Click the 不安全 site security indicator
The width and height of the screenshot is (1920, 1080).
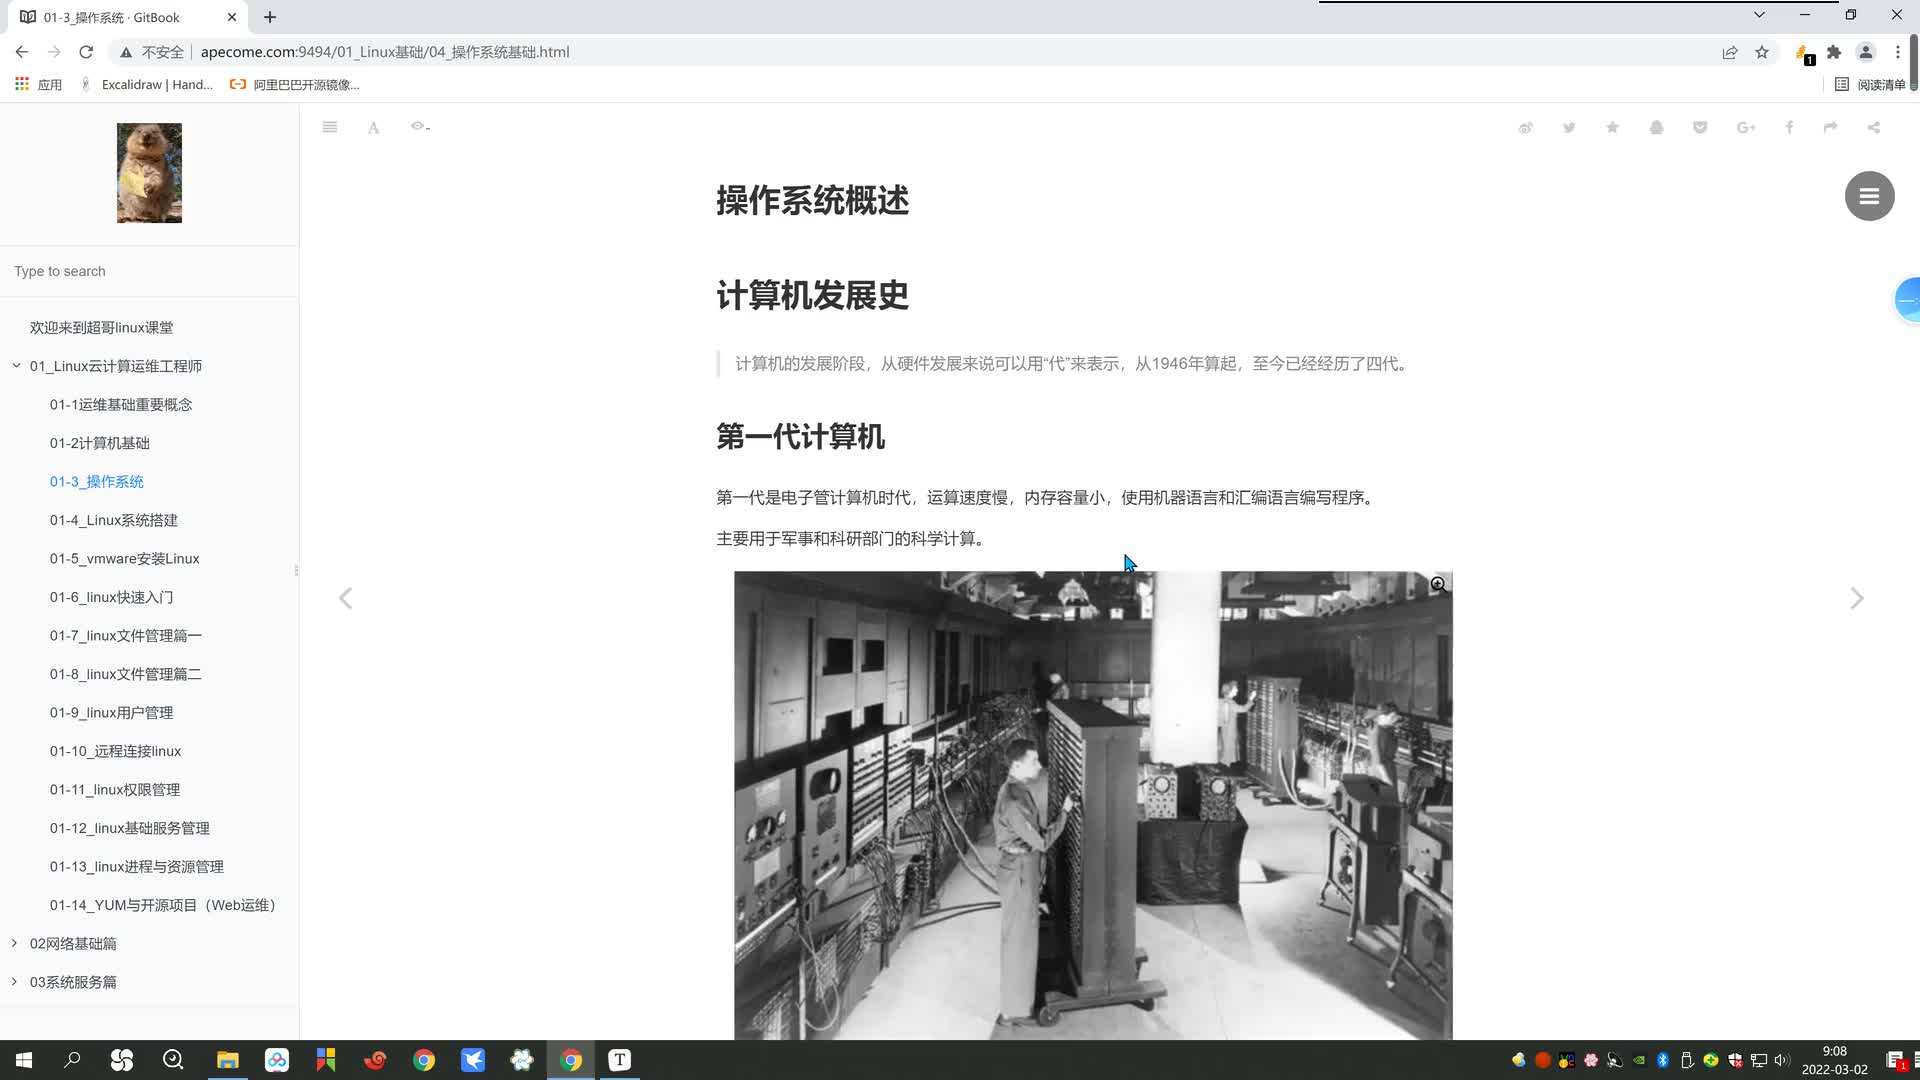point(152,52)
